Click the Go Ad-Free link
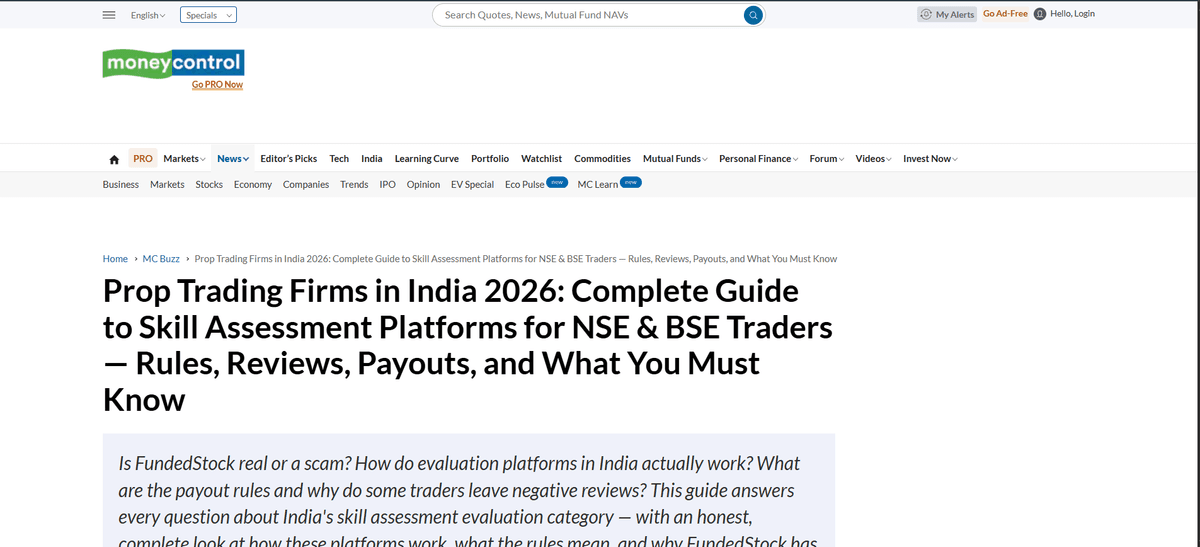Screen dimensions: 1200x547 1005,14
